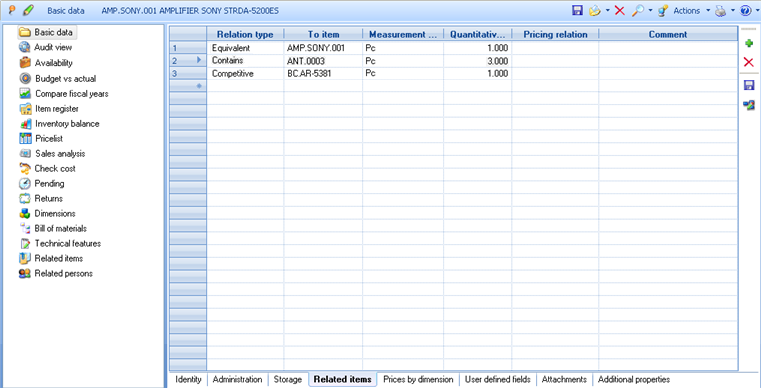Open Dimensions in the sidebar
This screenshot has height=388, width=761.
pyautogui.click(x=55, y=214)
